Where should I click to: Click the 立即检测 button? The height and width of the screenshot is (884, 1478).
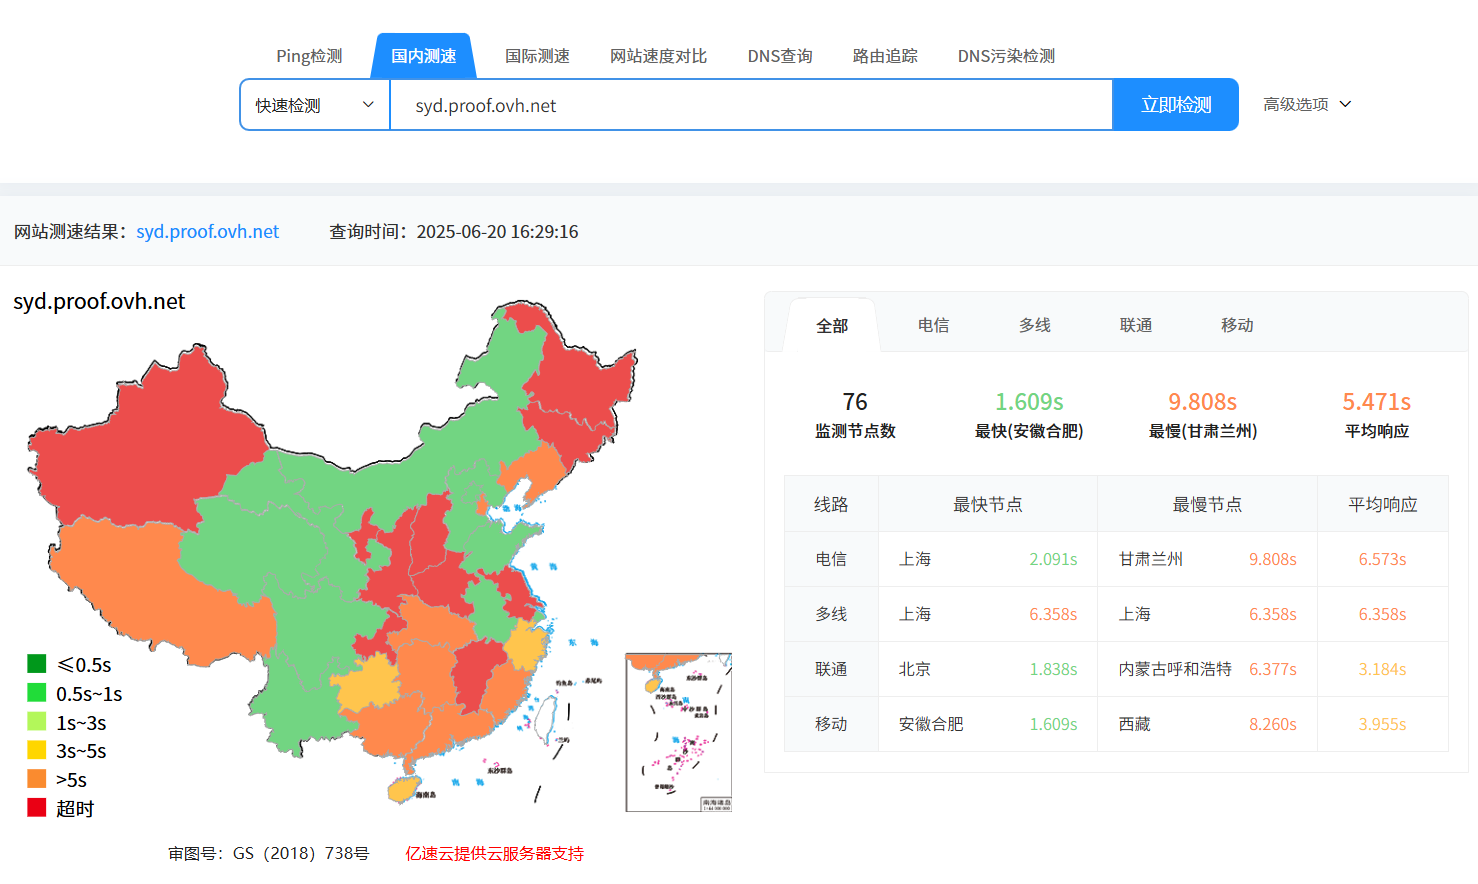pos(1176,105)
